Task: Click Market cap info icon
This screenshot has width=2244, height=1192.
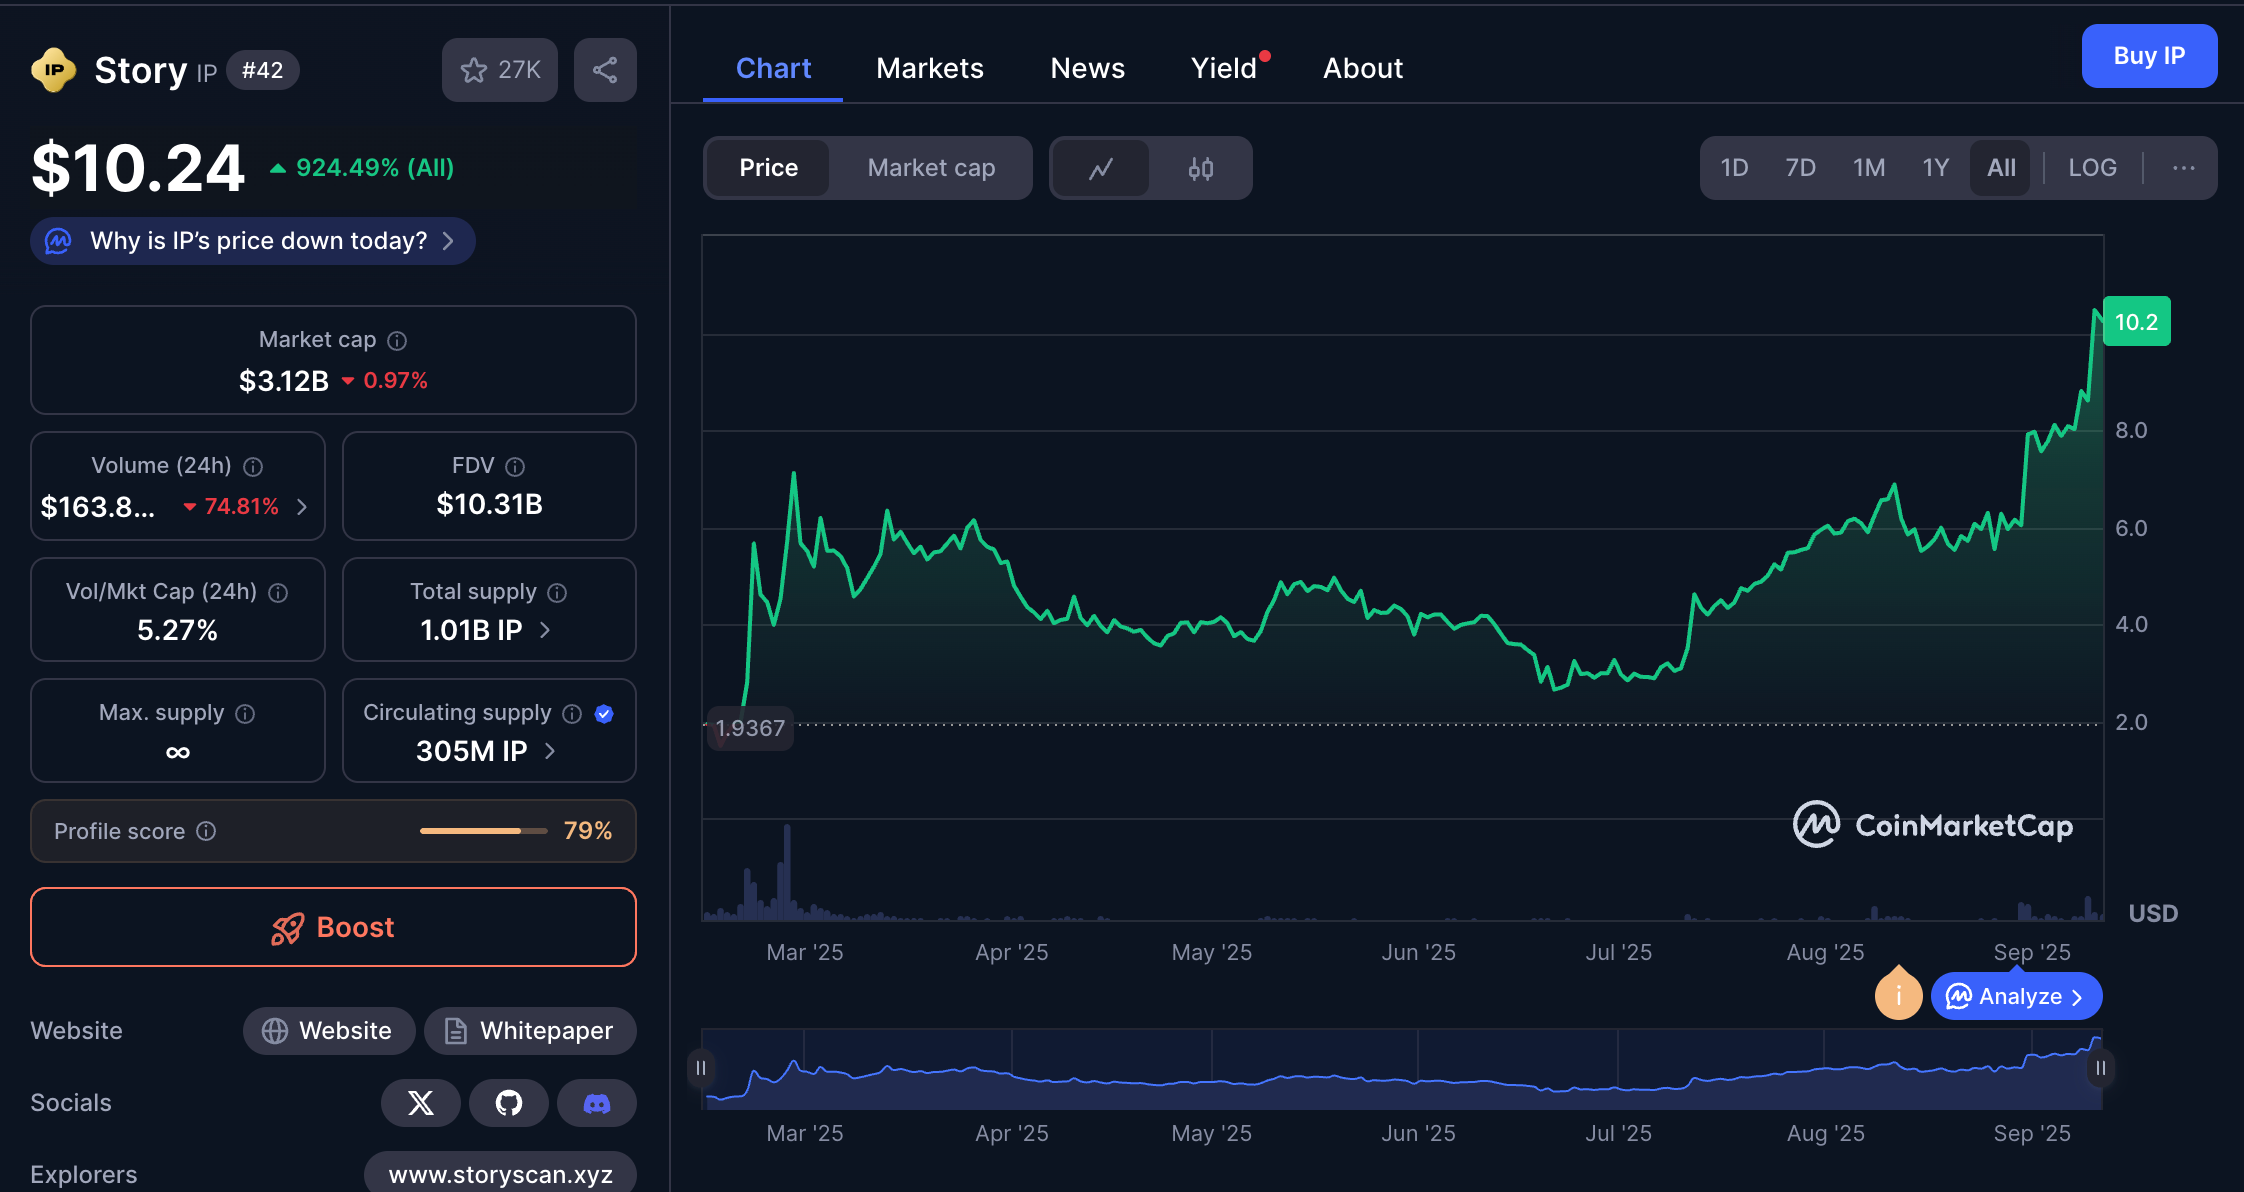Action: pyautogui.click(x=397, y=341)
